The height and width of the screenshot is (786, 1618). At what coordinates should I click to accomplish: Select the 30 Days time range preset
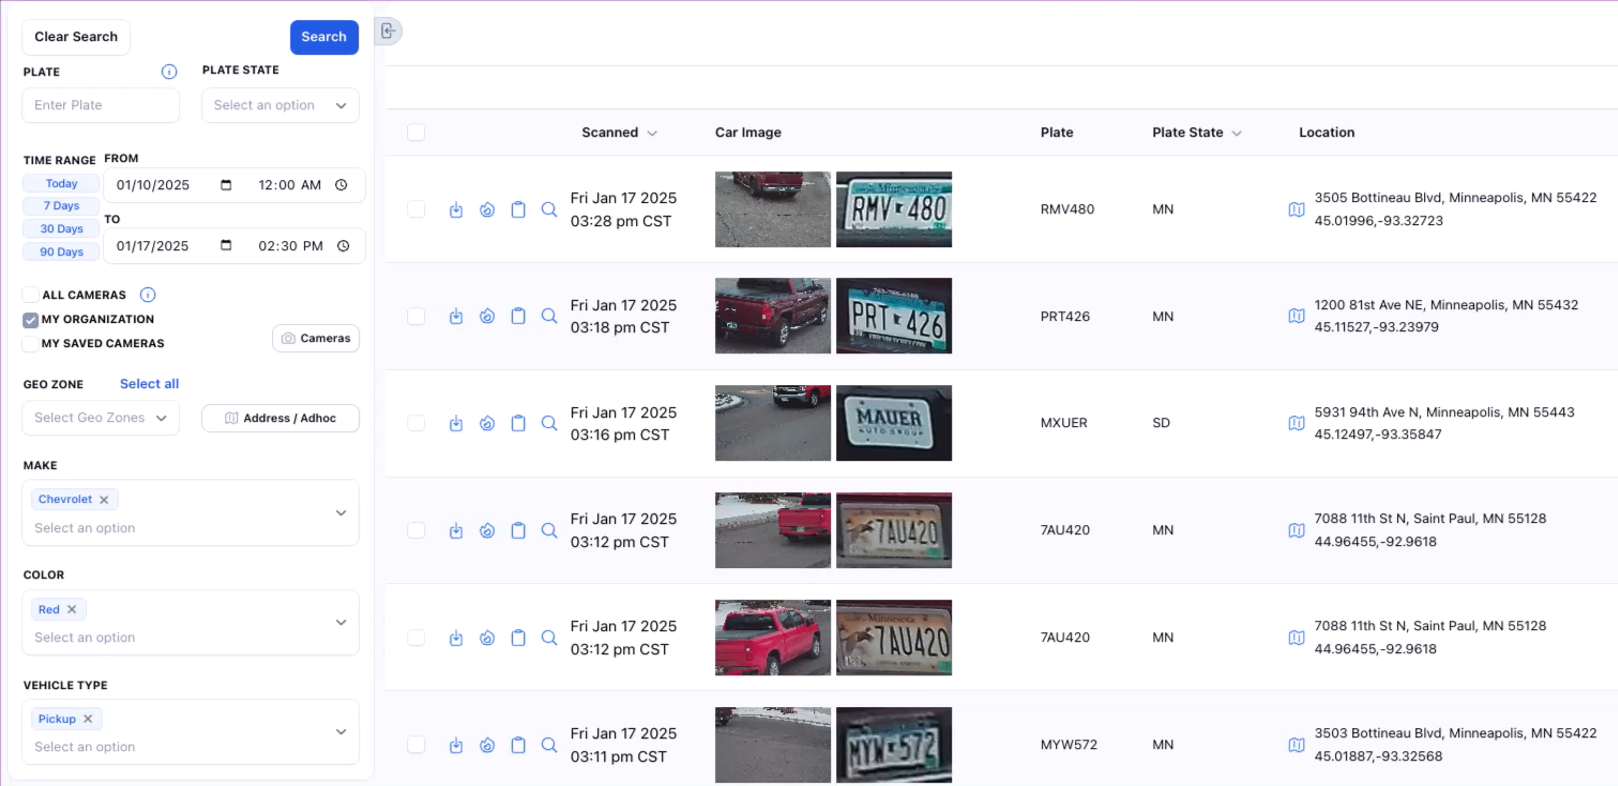tap(61, 229)
